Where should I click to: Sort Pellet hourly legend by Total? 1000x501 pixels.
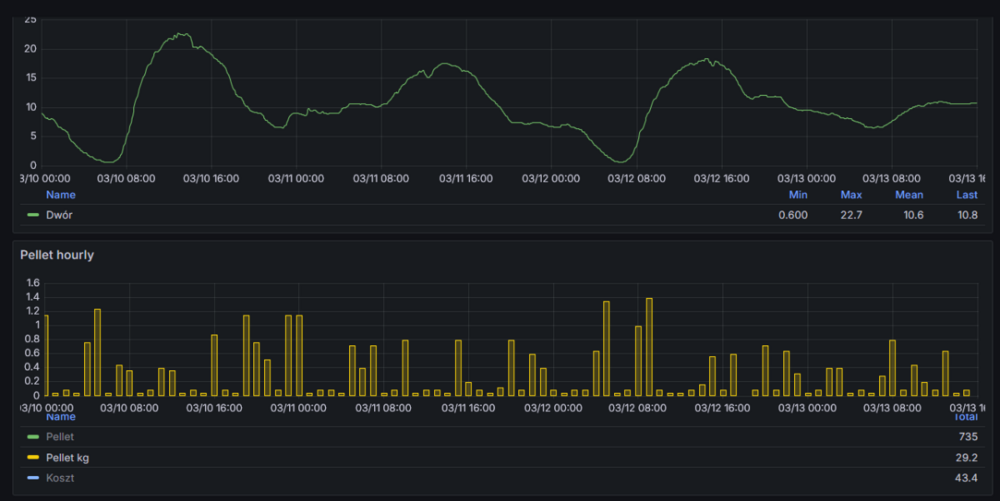pyautogui.click(x=964, y=416)
